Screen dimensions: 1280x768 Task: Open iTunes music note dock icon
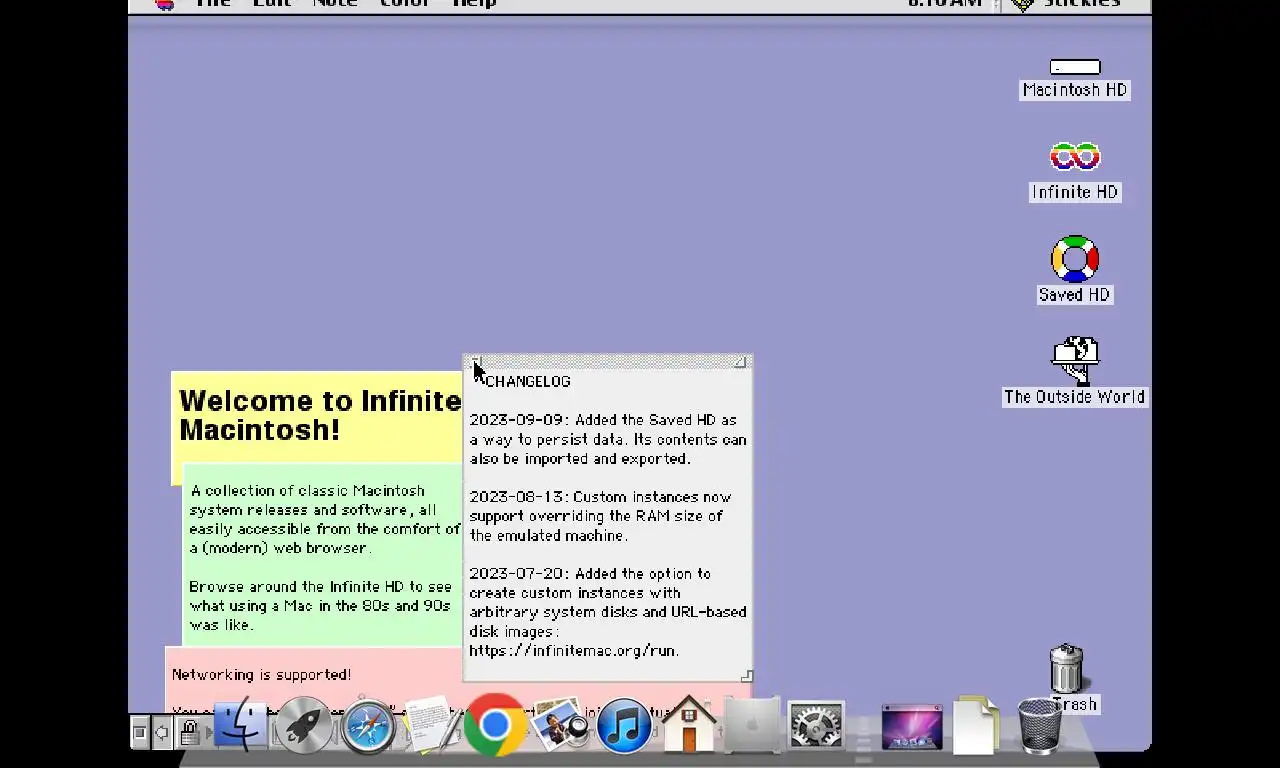(624, 725)
